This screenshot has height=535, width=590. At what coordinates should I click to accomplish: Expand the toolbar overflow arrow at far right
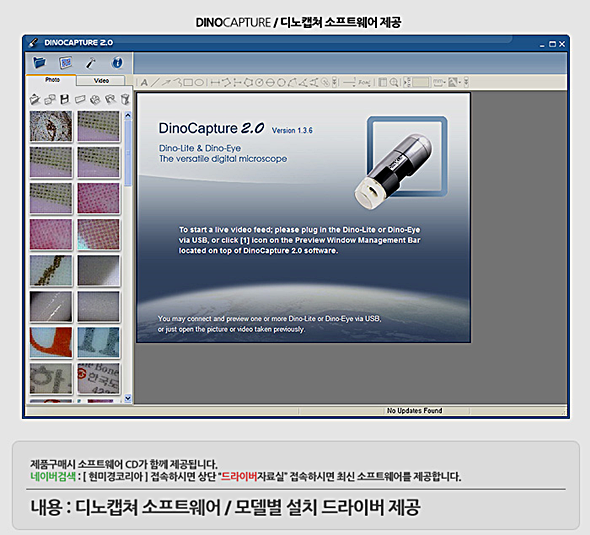pos(466,82)
